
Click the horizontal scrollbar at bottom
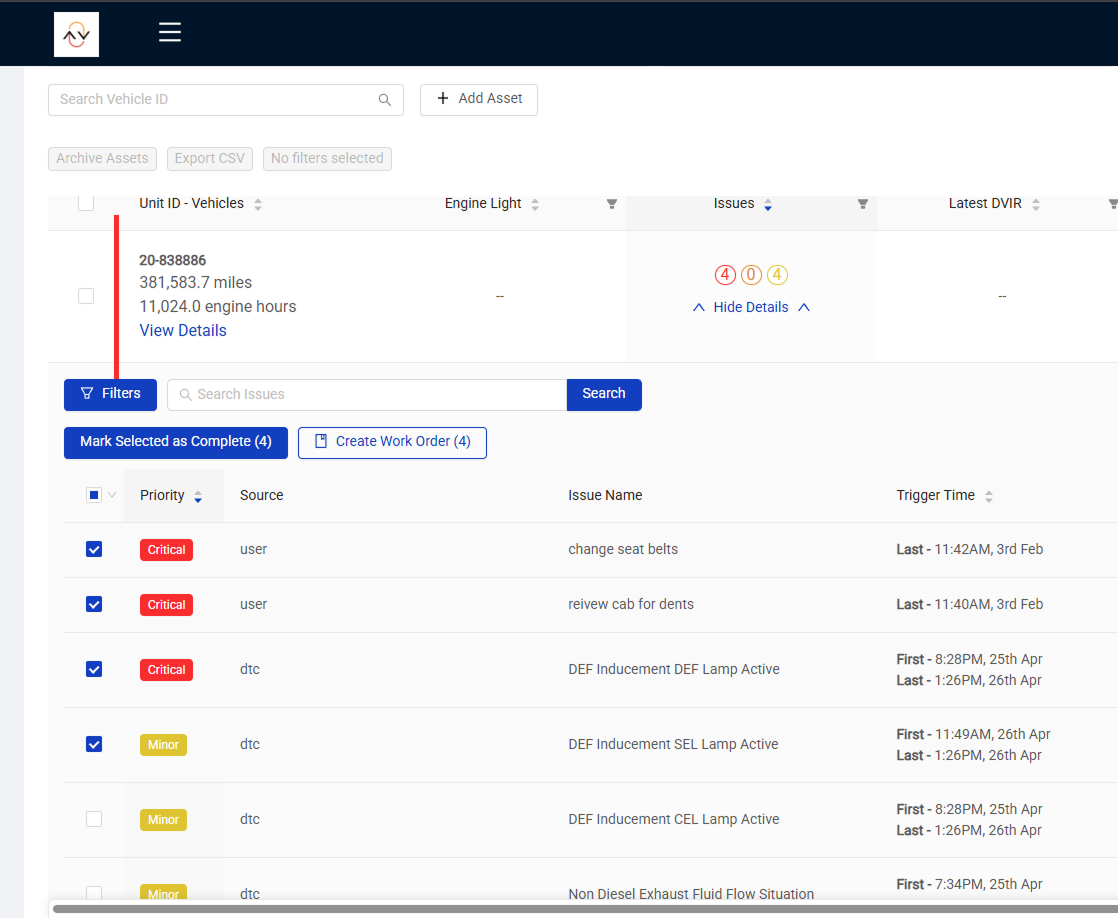(x=585, y=909)
